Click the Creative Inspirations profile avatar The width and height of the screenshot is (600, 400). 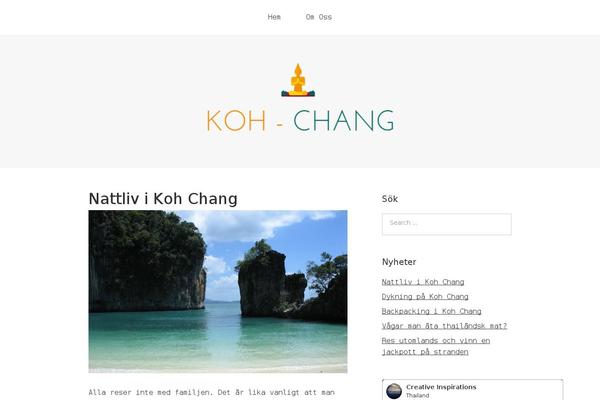point(394,391)
